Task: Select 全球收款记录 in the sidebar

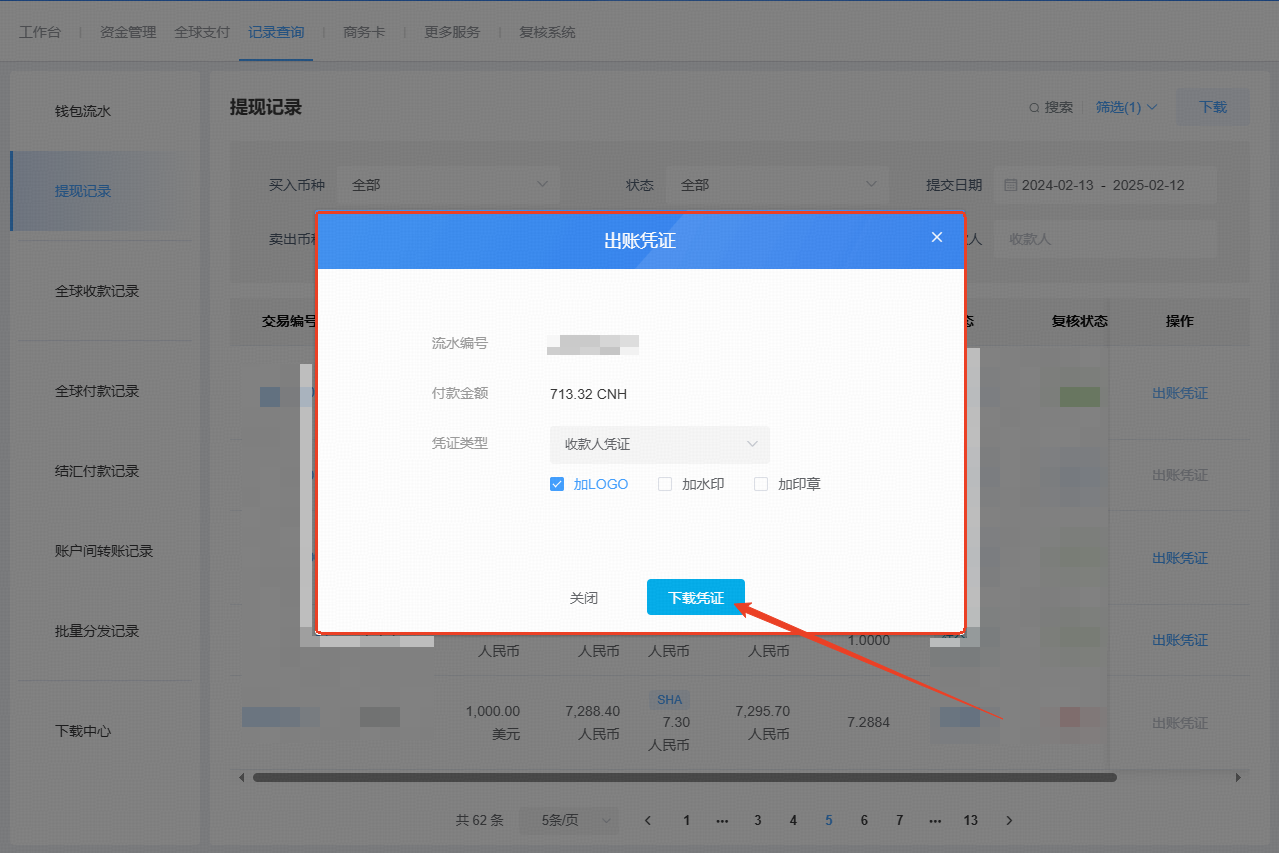Action: (97, 291)
